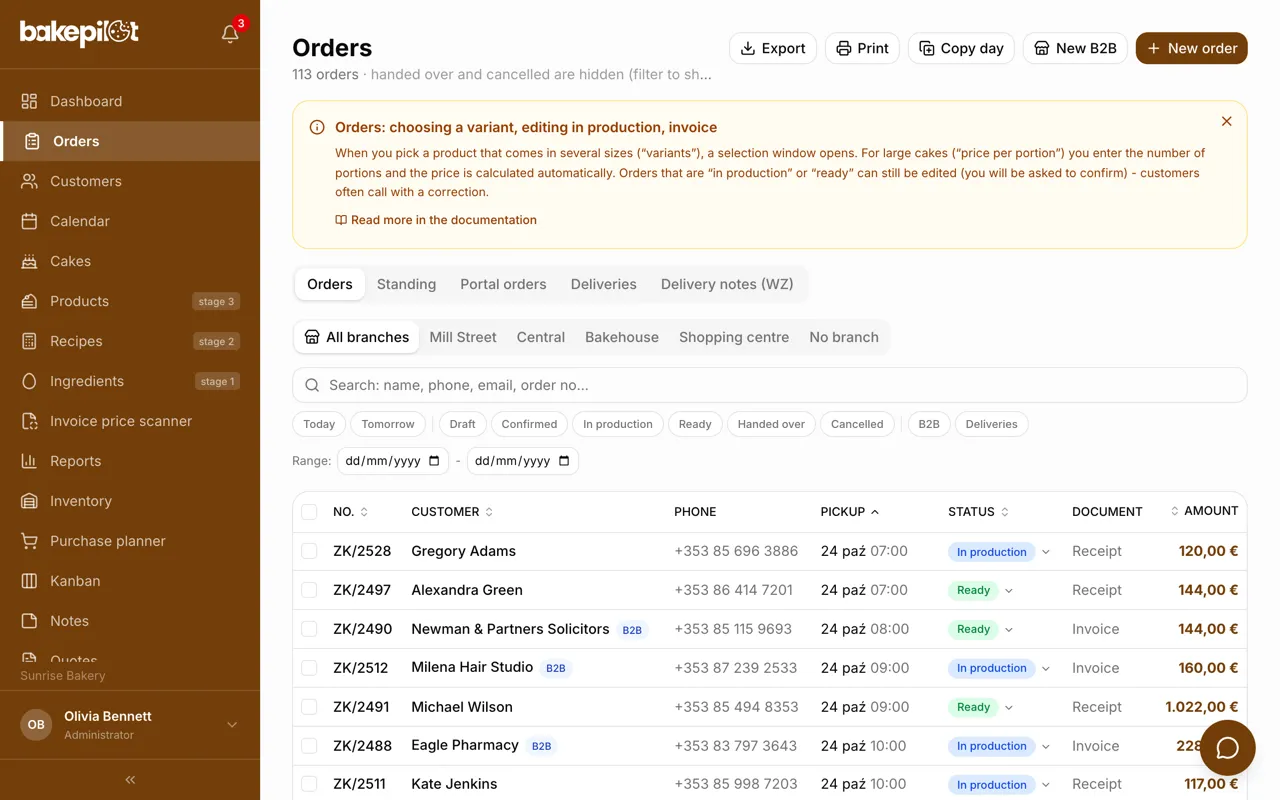This screenshot has height=800, width=1280.
Task: Click the Notes sticky note icon
Action: tap(30, 621)
